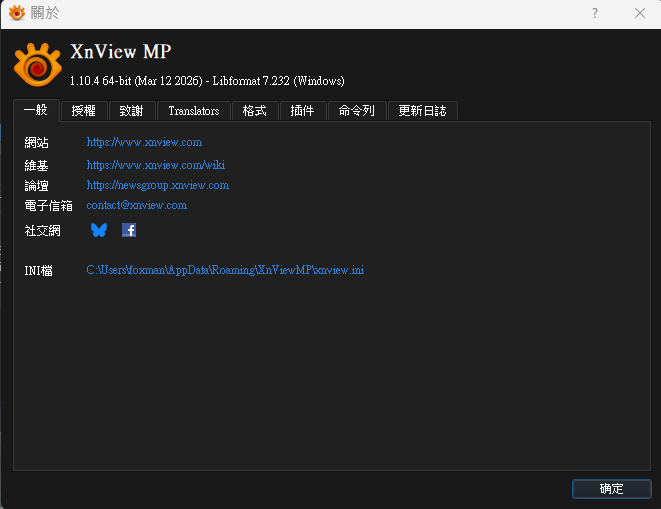
Task: Click the INI檔 label
Action: click(x=38, y=270)
